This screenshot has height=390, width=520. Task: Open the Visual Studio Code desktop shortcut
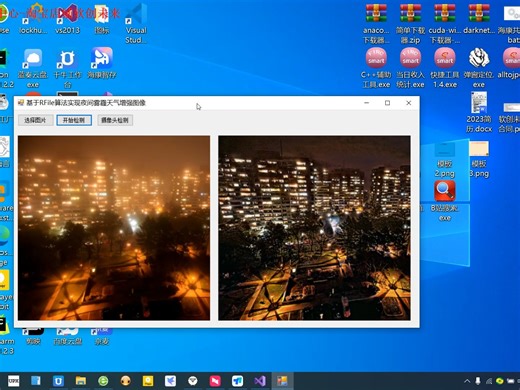[136, 24]
